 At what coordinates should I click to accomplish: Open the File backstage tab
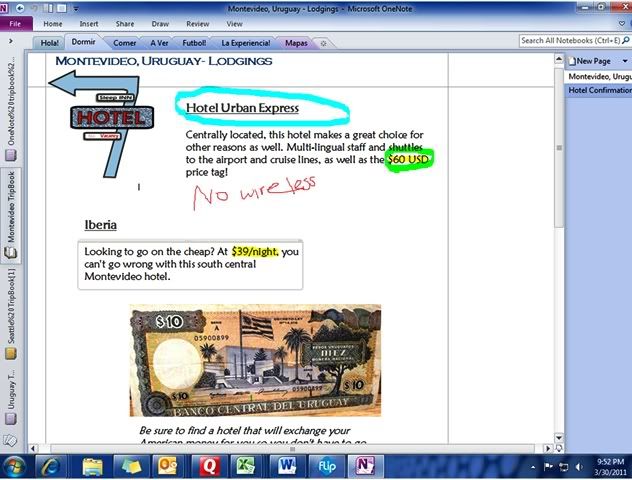pyautogui.click(x=15, y=24)
